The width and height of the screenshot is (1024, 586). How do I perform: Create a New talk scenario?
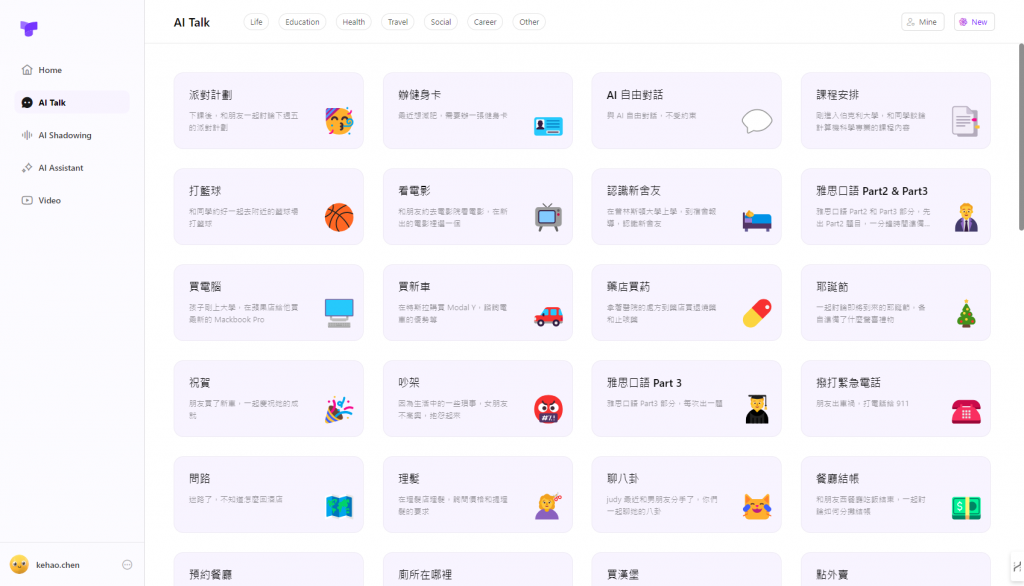click(x=974, y=22)
